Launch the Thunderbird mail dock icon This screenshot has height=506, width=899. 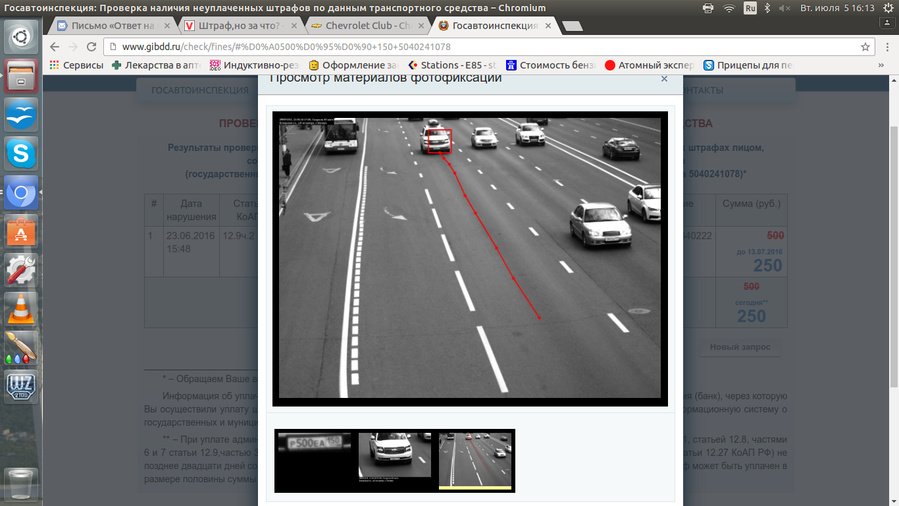[x=21, y=115]
